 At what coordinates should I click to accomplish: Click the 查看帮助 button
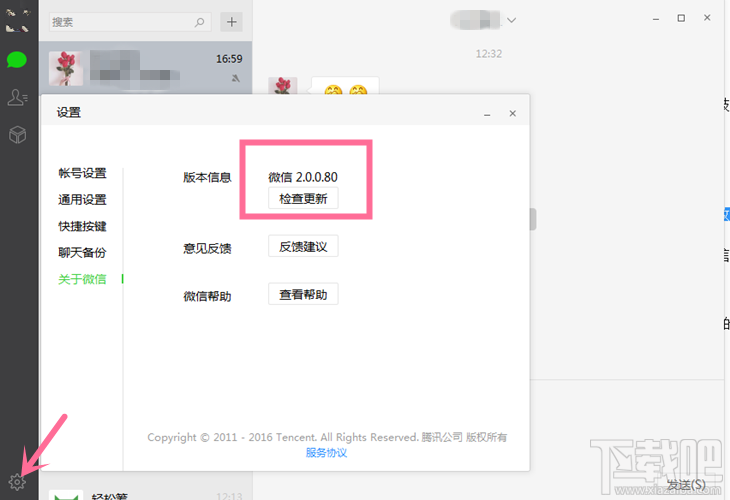pos(303,295)
